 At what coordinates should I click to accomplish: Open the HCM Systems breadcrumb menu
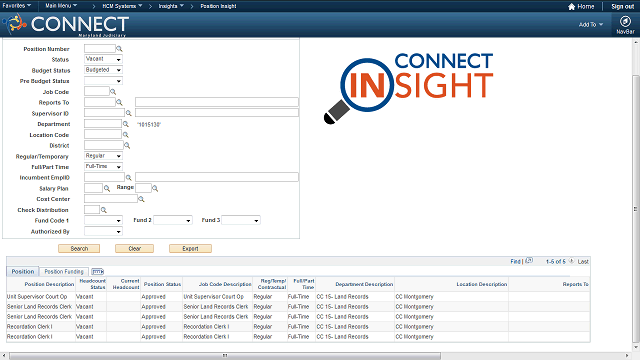pos(122,6)
